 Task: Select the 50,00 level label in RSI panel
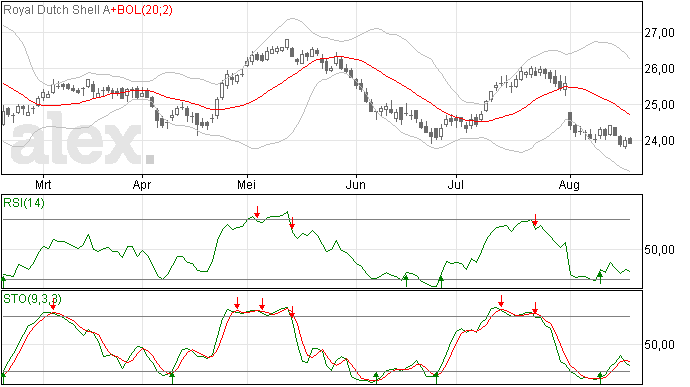tap(659, 250)
